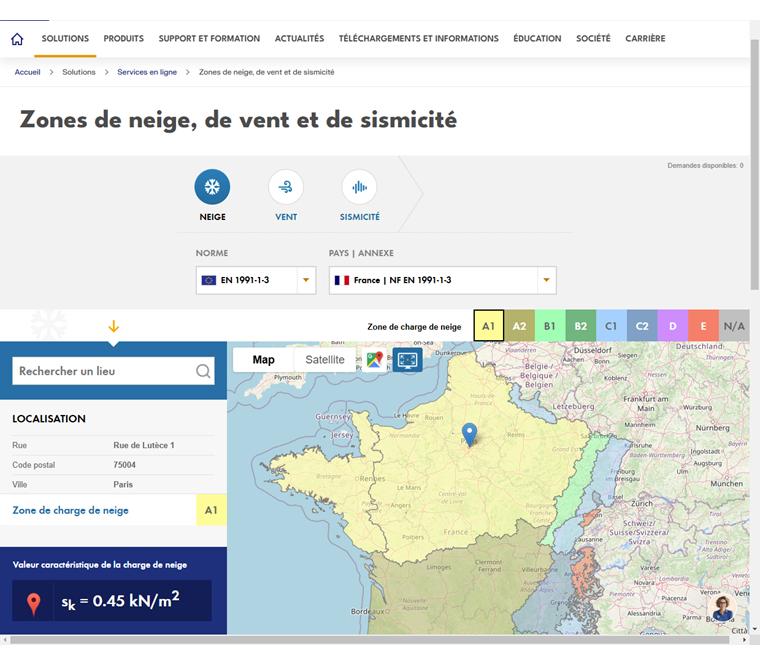Open the Produits menu
The width and height of the screenshot is (760, 665).
124,38
